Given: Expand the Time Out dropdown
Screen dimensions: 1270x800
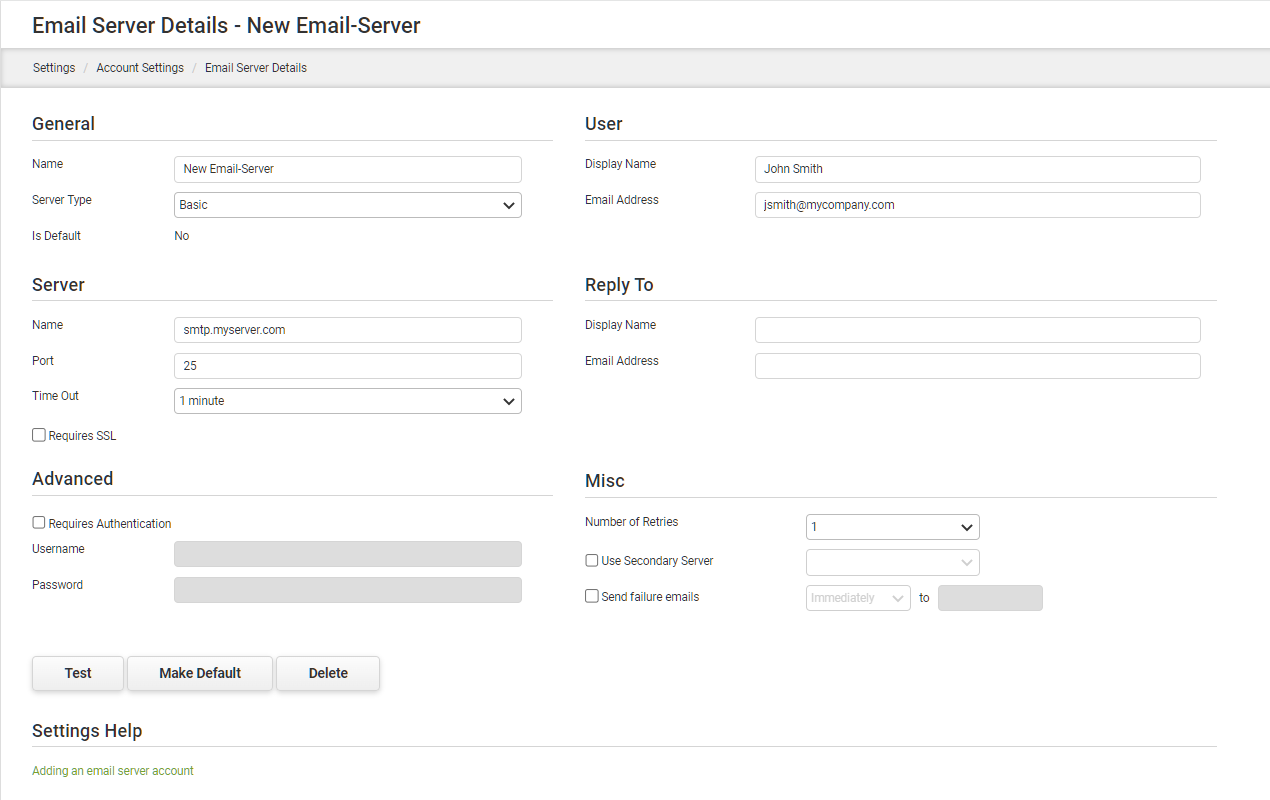Looking at the screenshot, I should pyautogui.click(x=347, y=401).
